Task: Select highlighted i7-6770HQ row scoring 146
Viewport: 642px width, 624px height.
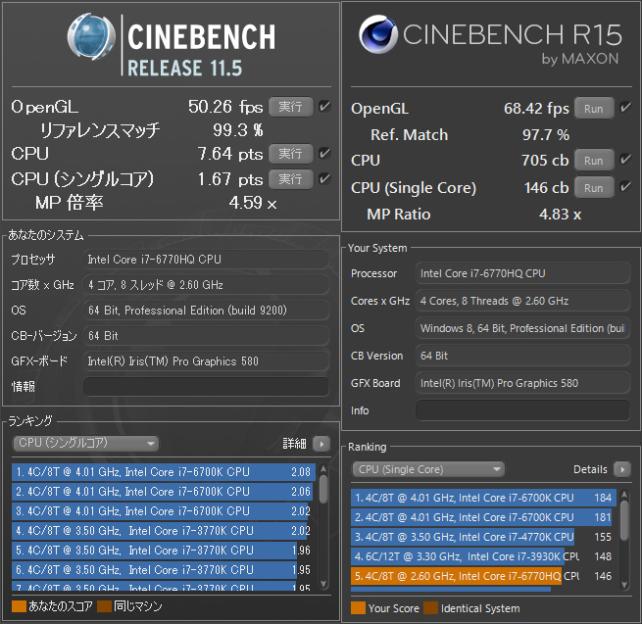Action: (484, 576)
